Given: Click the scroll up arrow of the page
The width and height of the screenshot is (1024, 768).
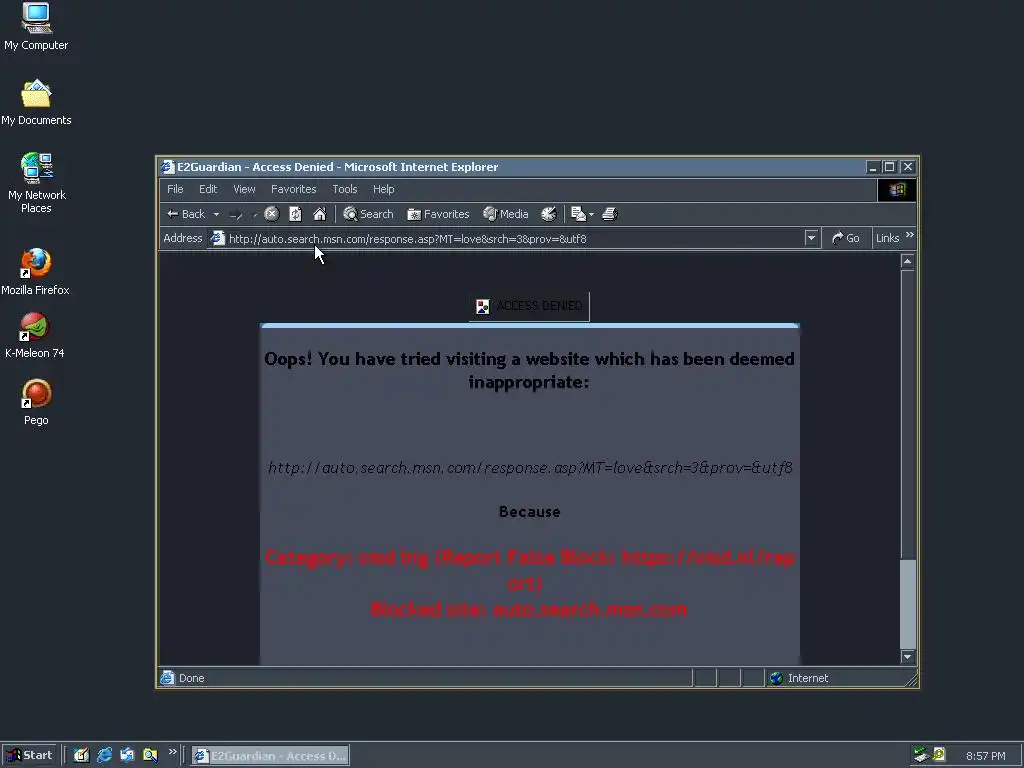Looking at the screenshot, I should coord(907,261).
